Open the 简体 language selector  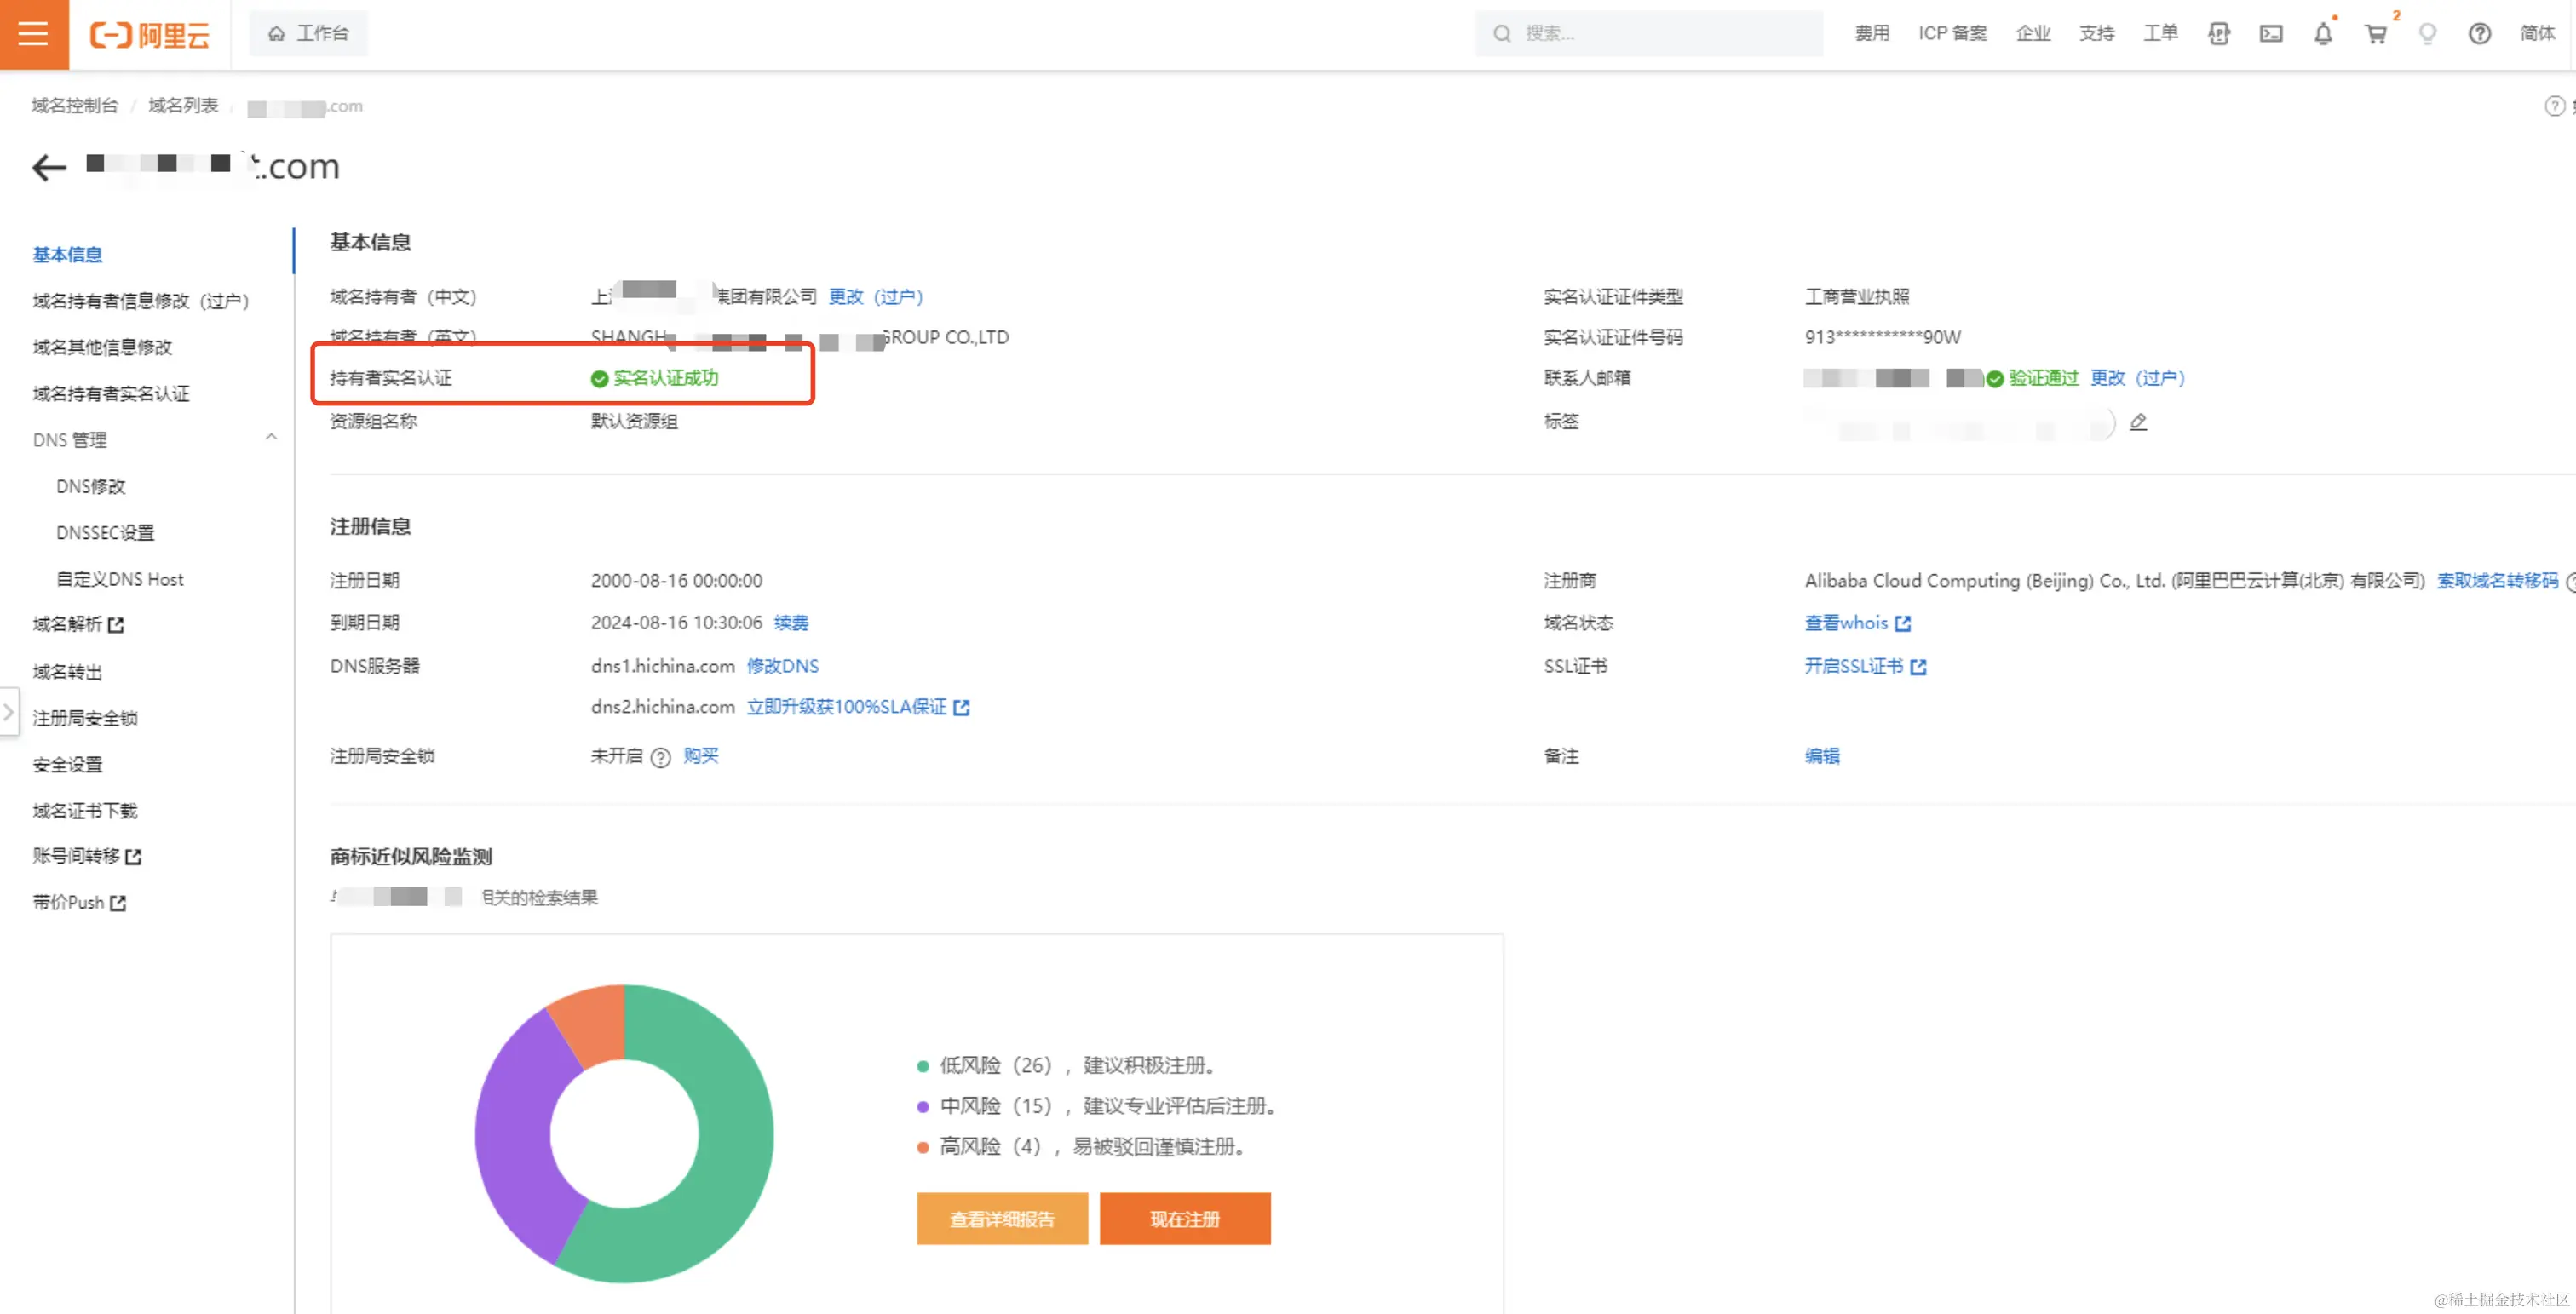click(2537, 34)
